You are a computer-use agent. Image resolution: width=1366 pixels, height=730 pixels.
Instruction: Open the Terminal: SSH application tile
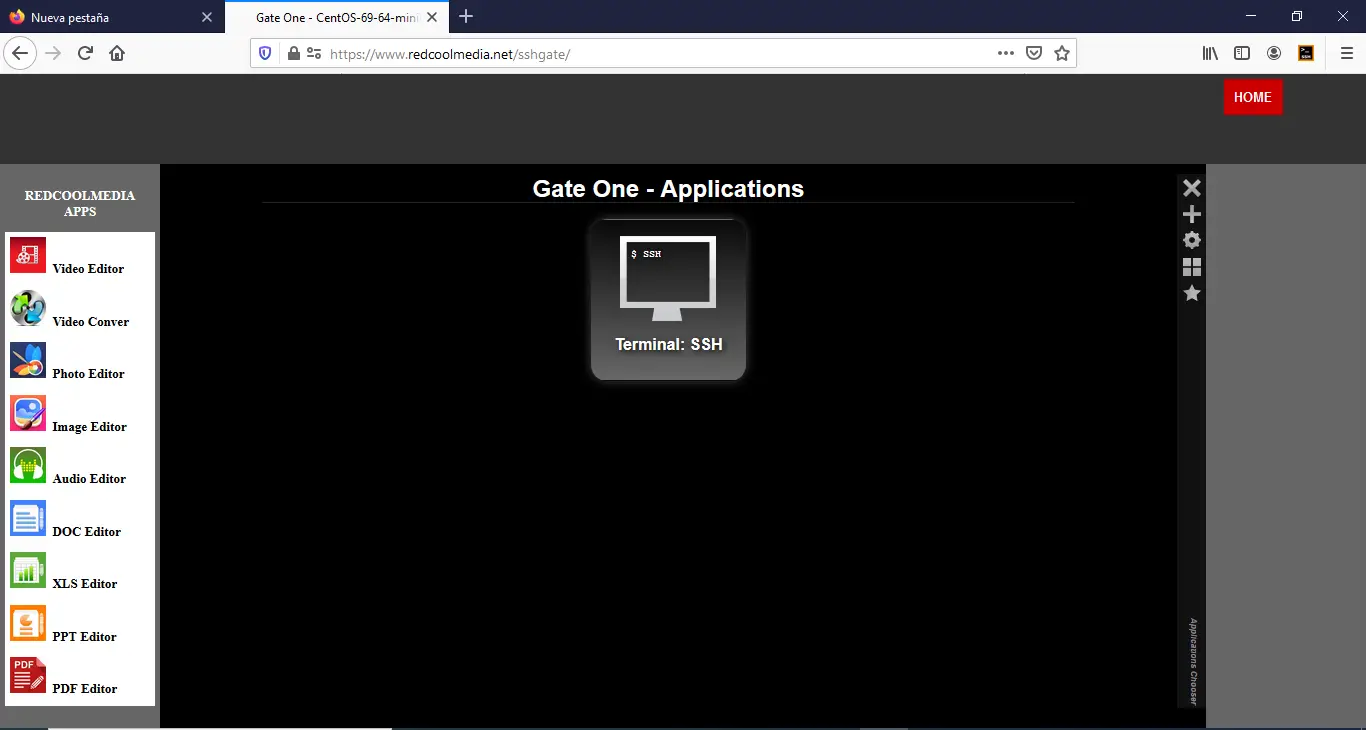[x=668, y=299]
